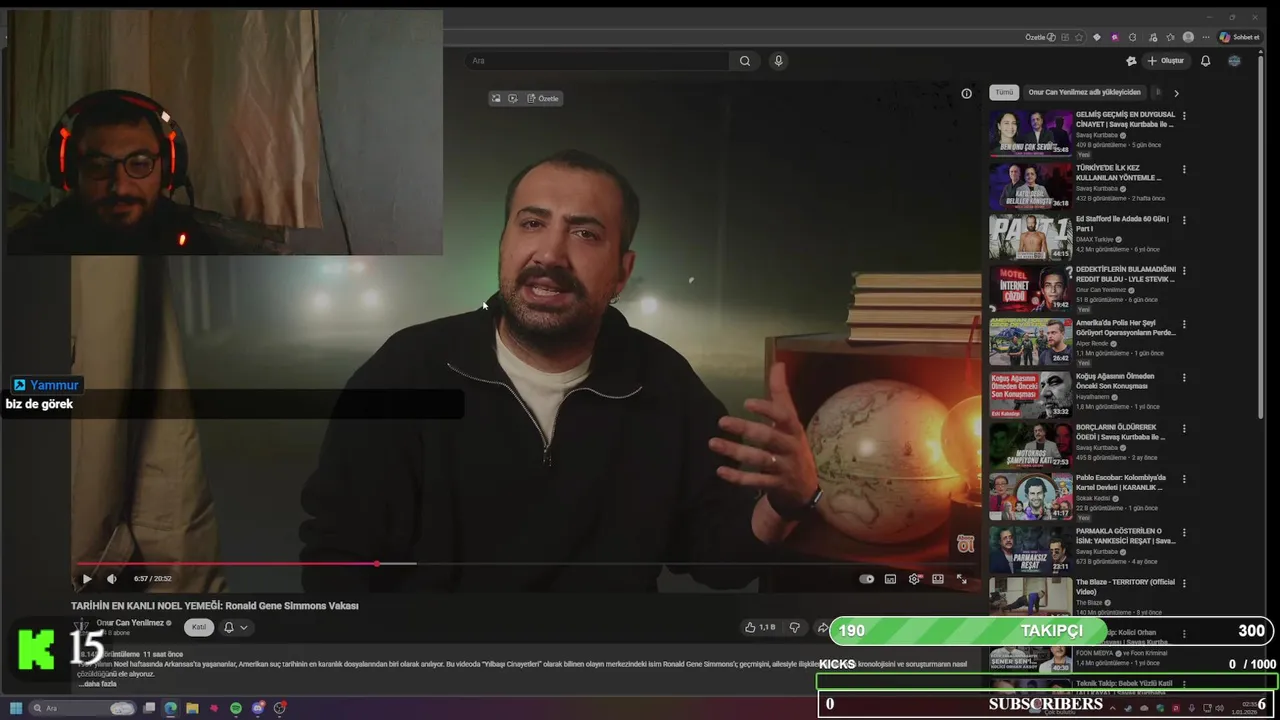Open the Koğuş Ağasının Ölmeden Önceki thumbnail
The height and width of the screenshot is (720, 1280).
pyautogui.click(x=1031, y=395)
